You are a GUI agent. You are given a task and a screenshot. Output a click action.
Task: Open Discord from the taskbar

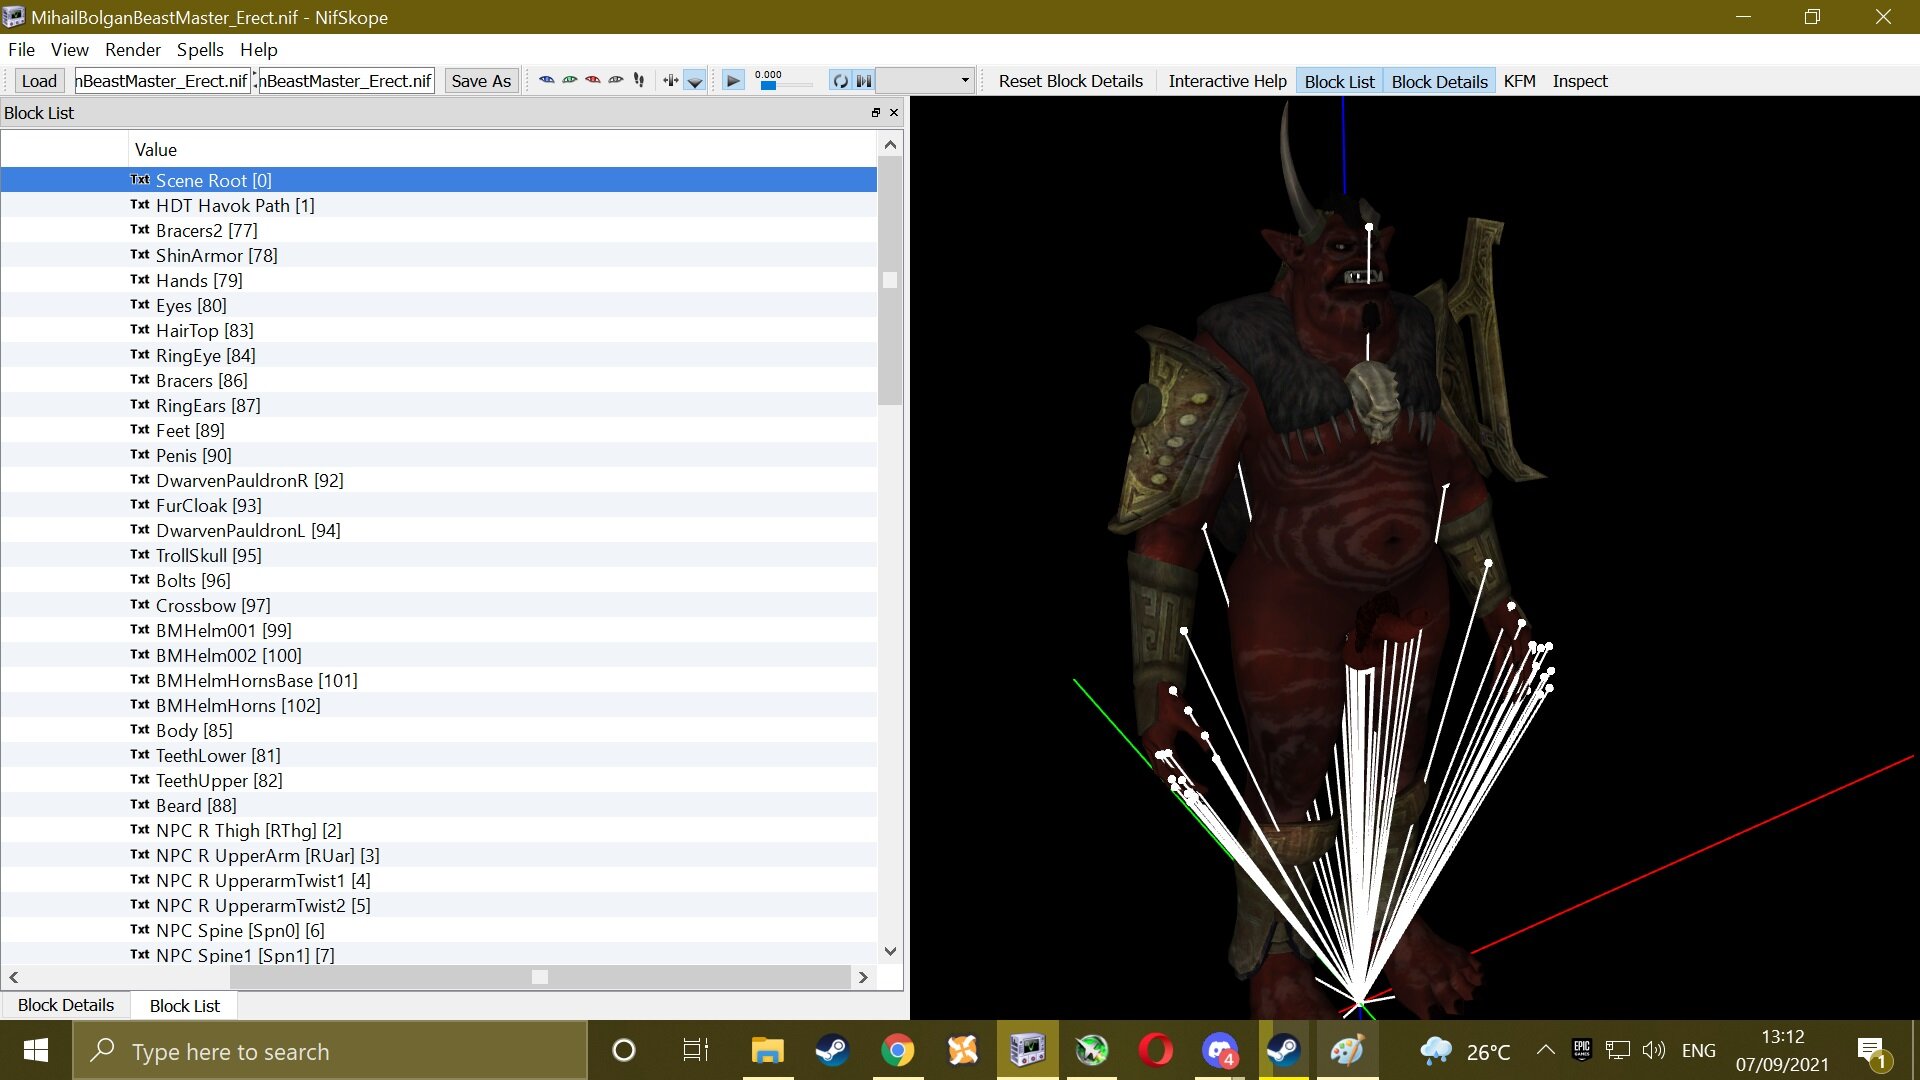1220,1051
